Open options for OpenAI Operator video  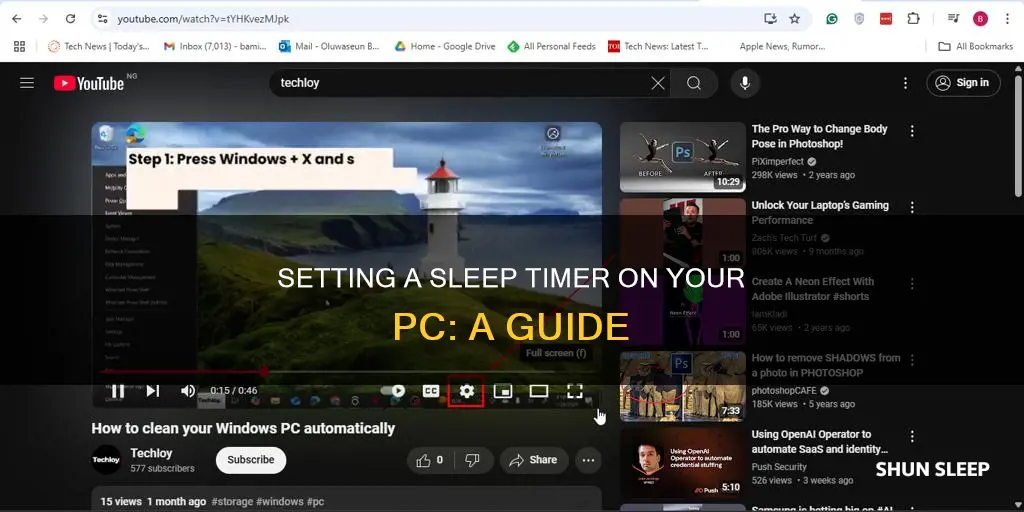pos(912,437)
